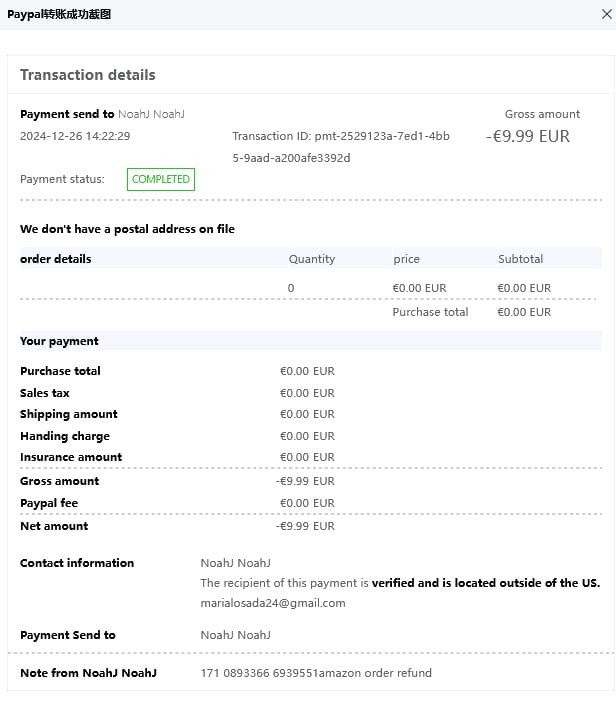
Task: Click the dialog title Paypal转账成功截图
Action: point(59,14)
